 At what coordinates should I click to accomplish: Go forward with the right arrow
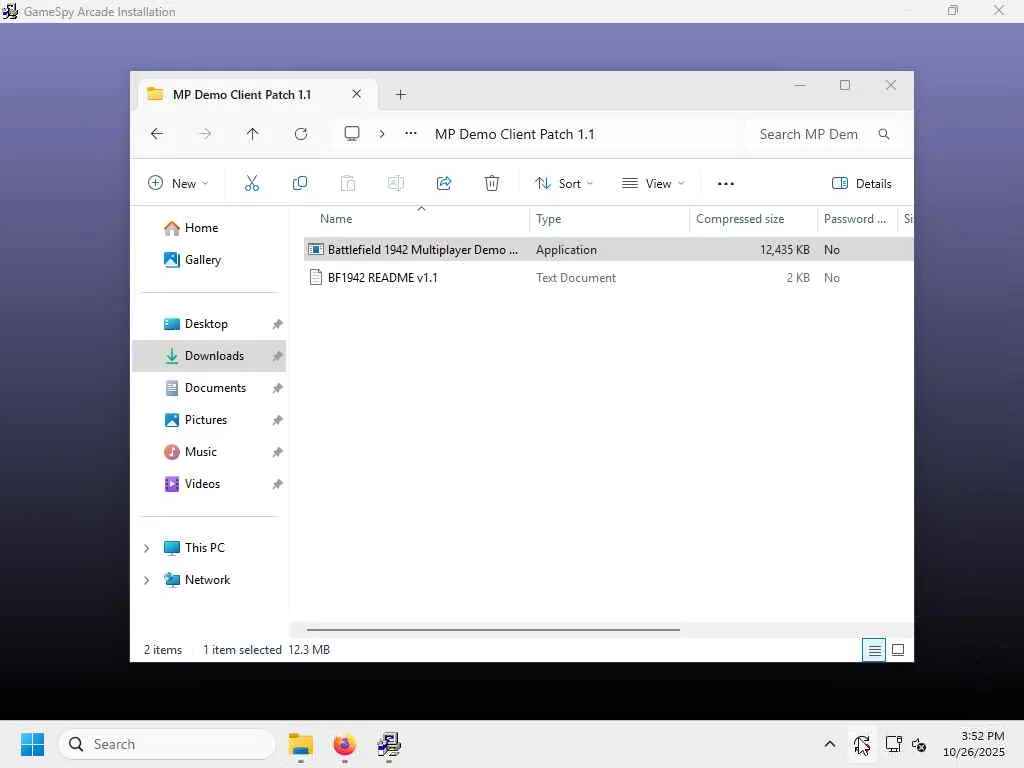pyautogui.click(x=205, y=134)
